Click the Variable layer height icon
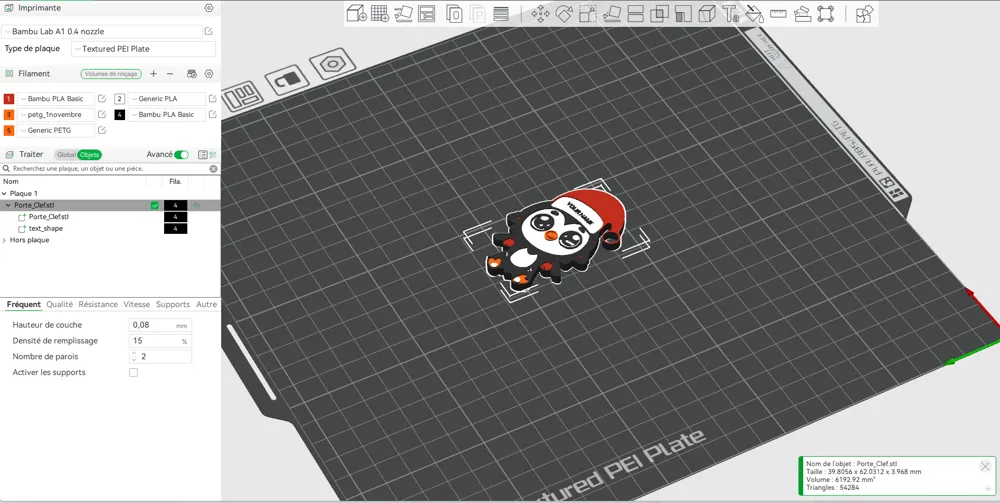This screenshot has width=1000, height=503. pos(501,13)
